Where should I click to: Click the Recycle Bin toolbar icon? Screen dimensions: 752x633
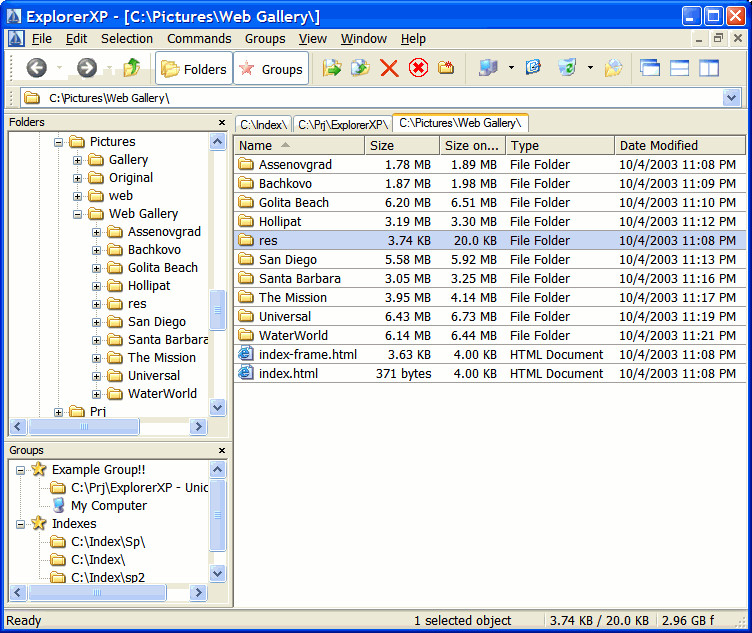[x=567, y=68]
